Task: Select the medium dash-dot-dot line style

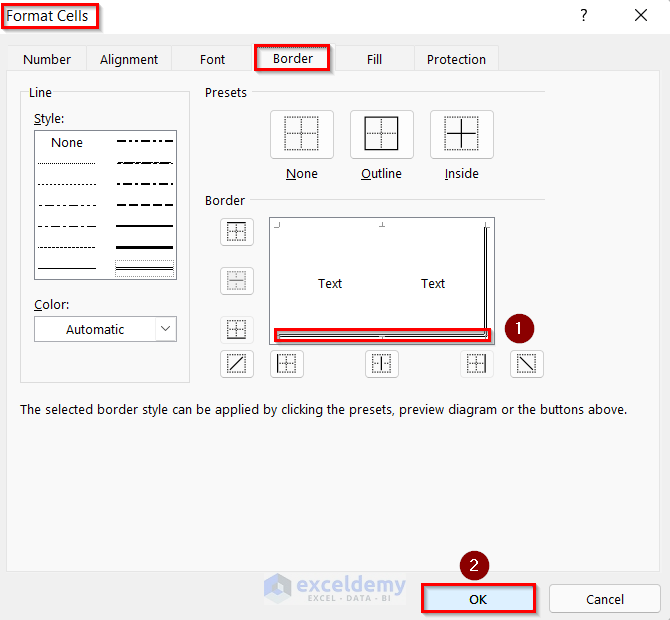Action: [144, 141]
